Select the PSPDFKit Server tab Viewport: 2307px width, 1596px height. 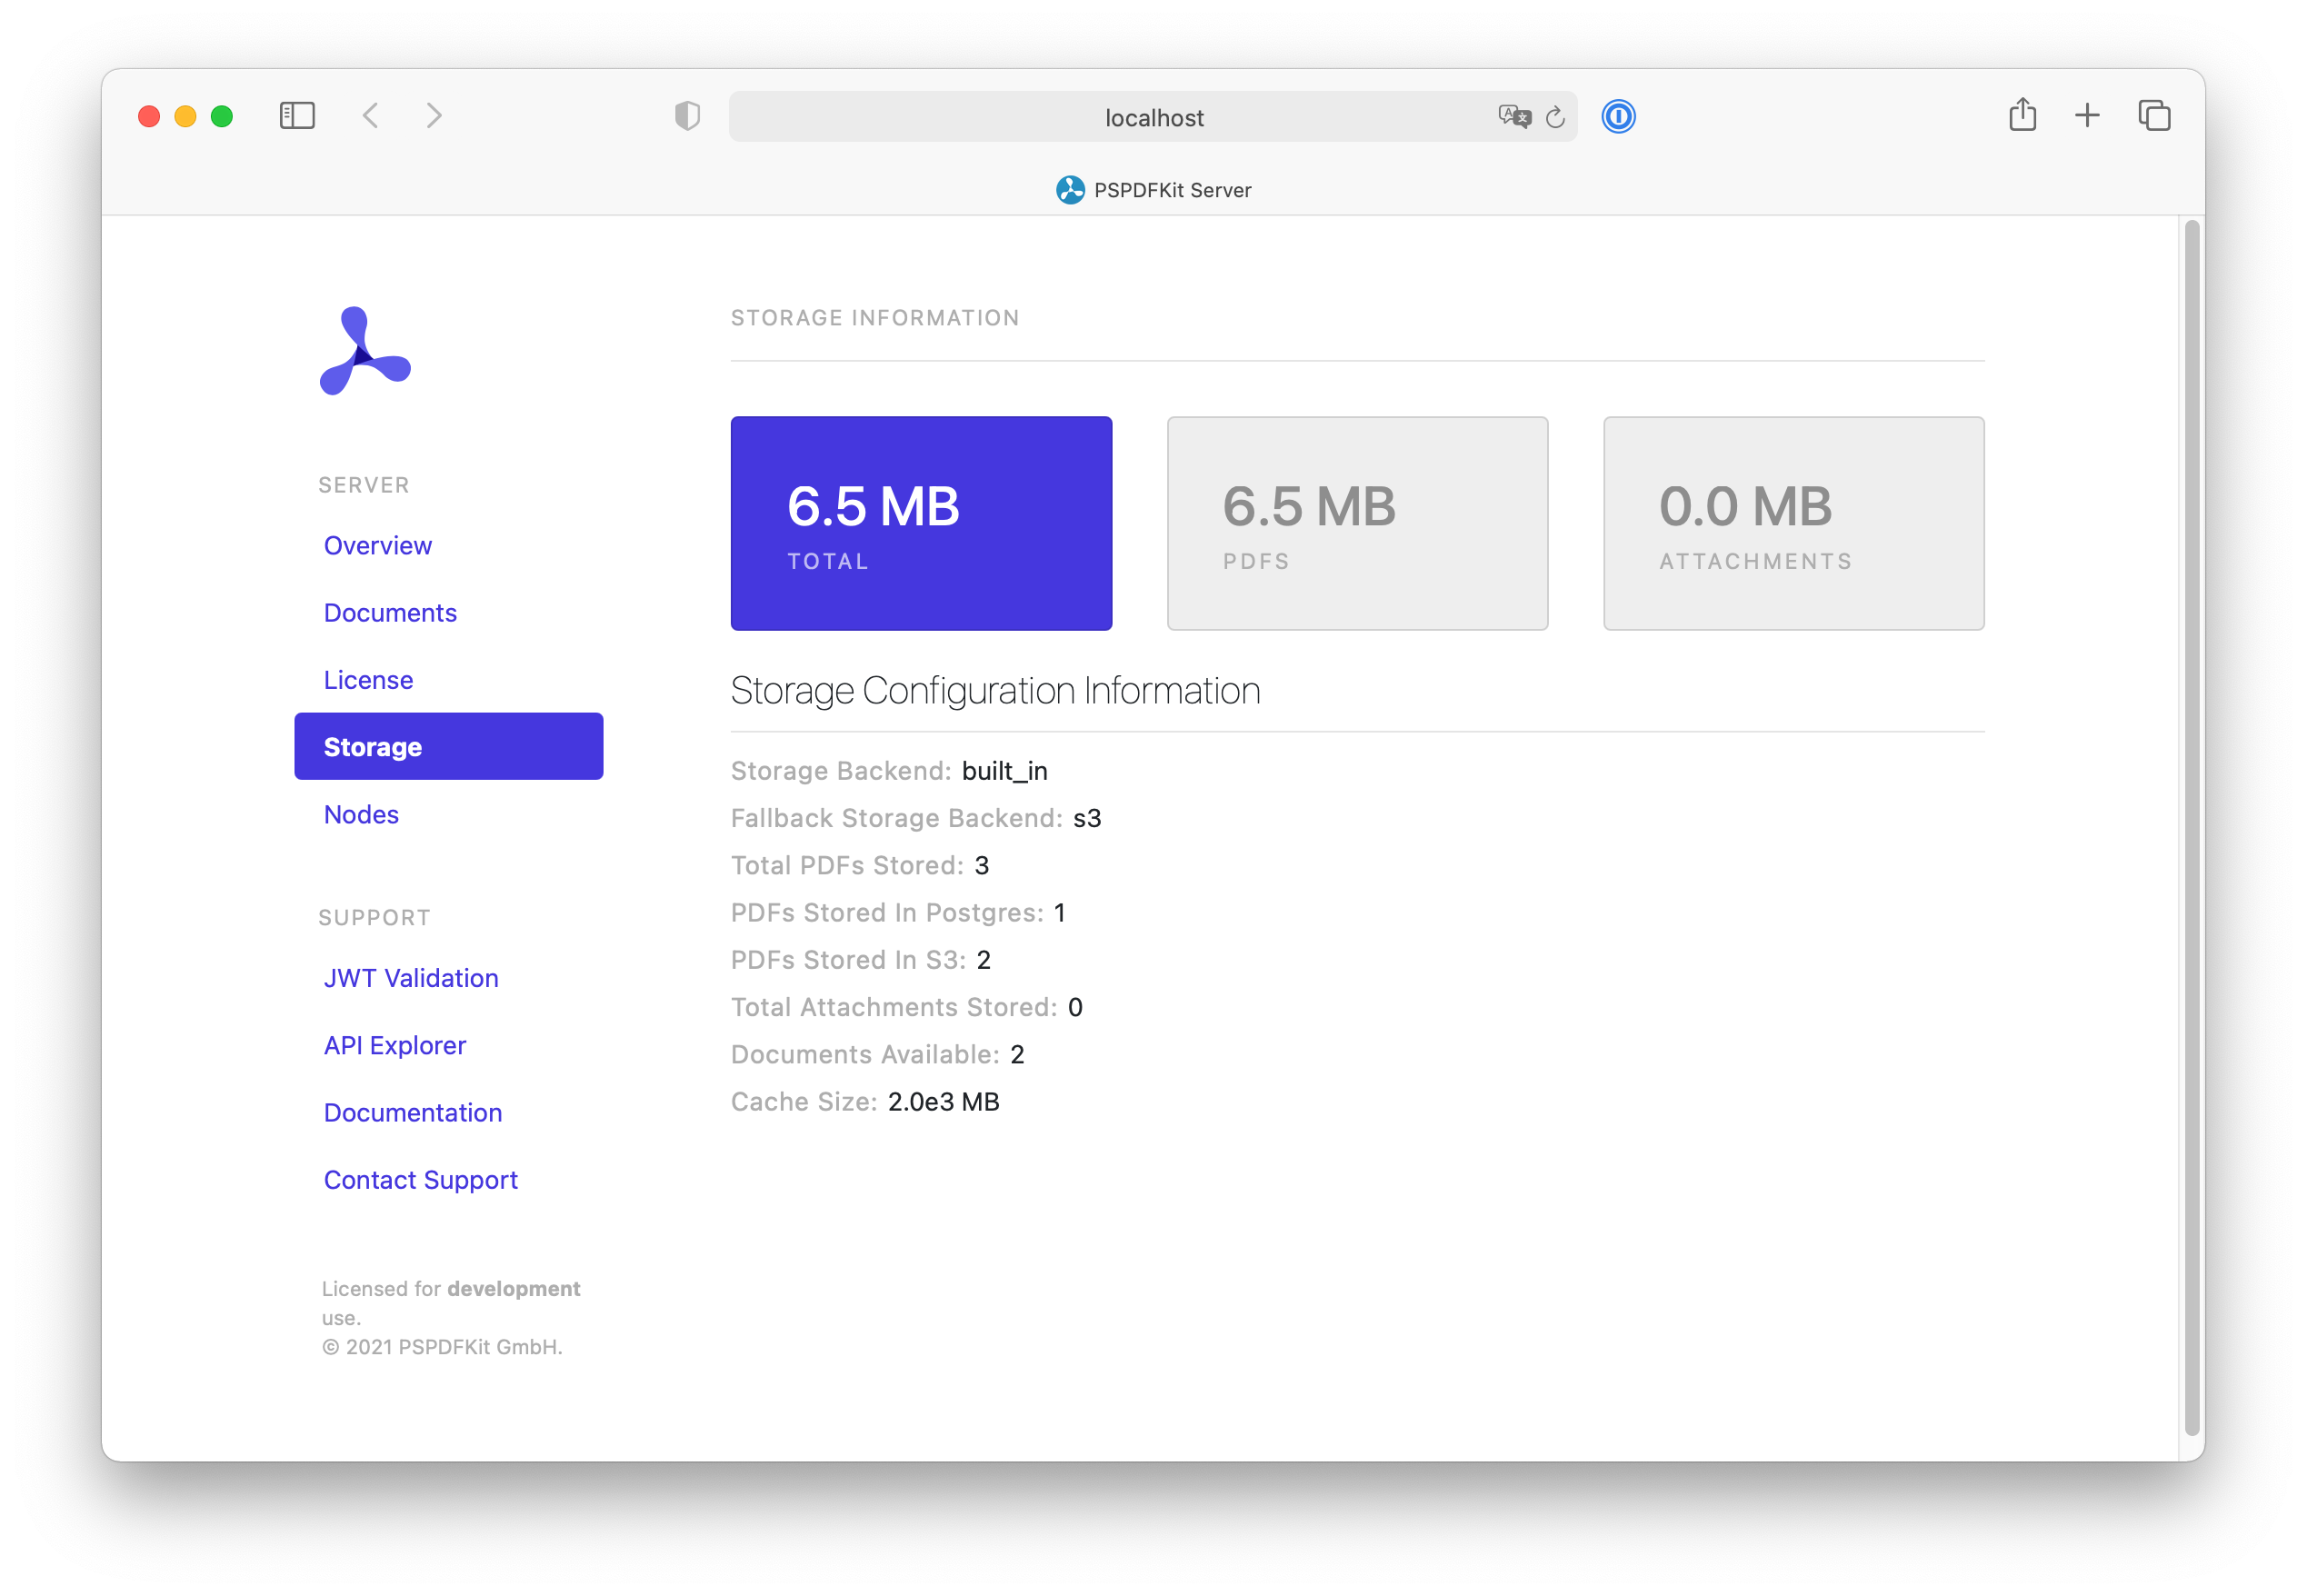[1155, 190]
